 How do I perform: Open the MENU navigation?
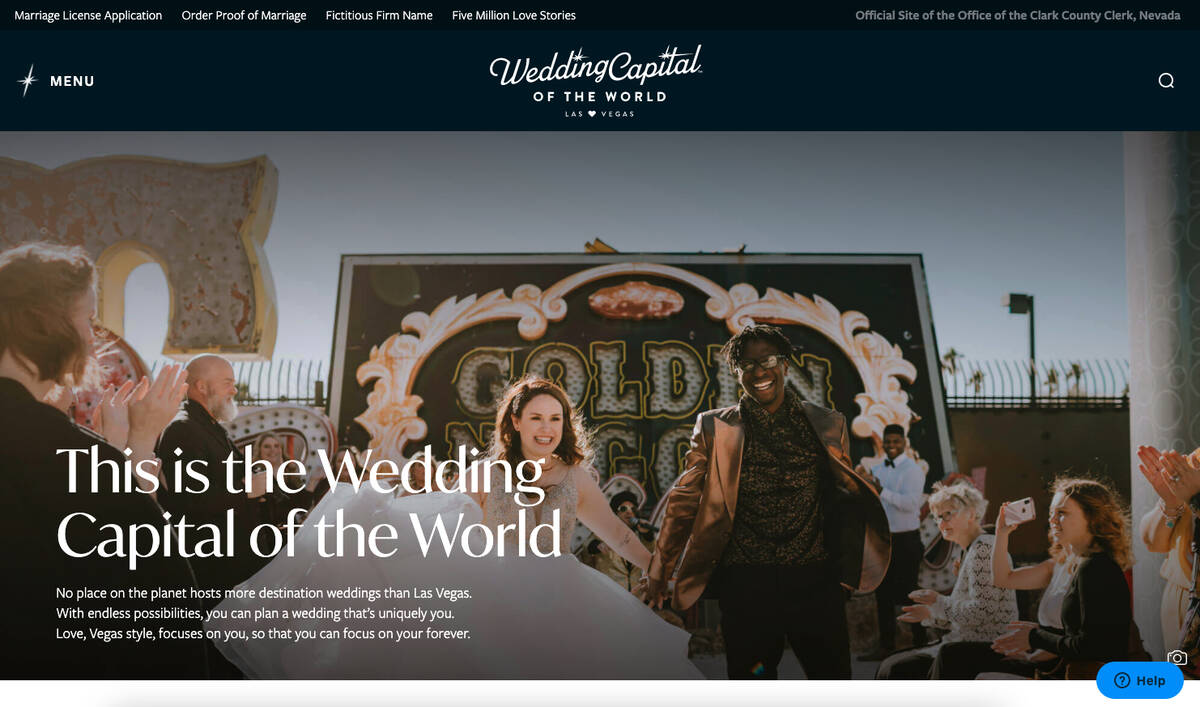click(x=56, y=81)
